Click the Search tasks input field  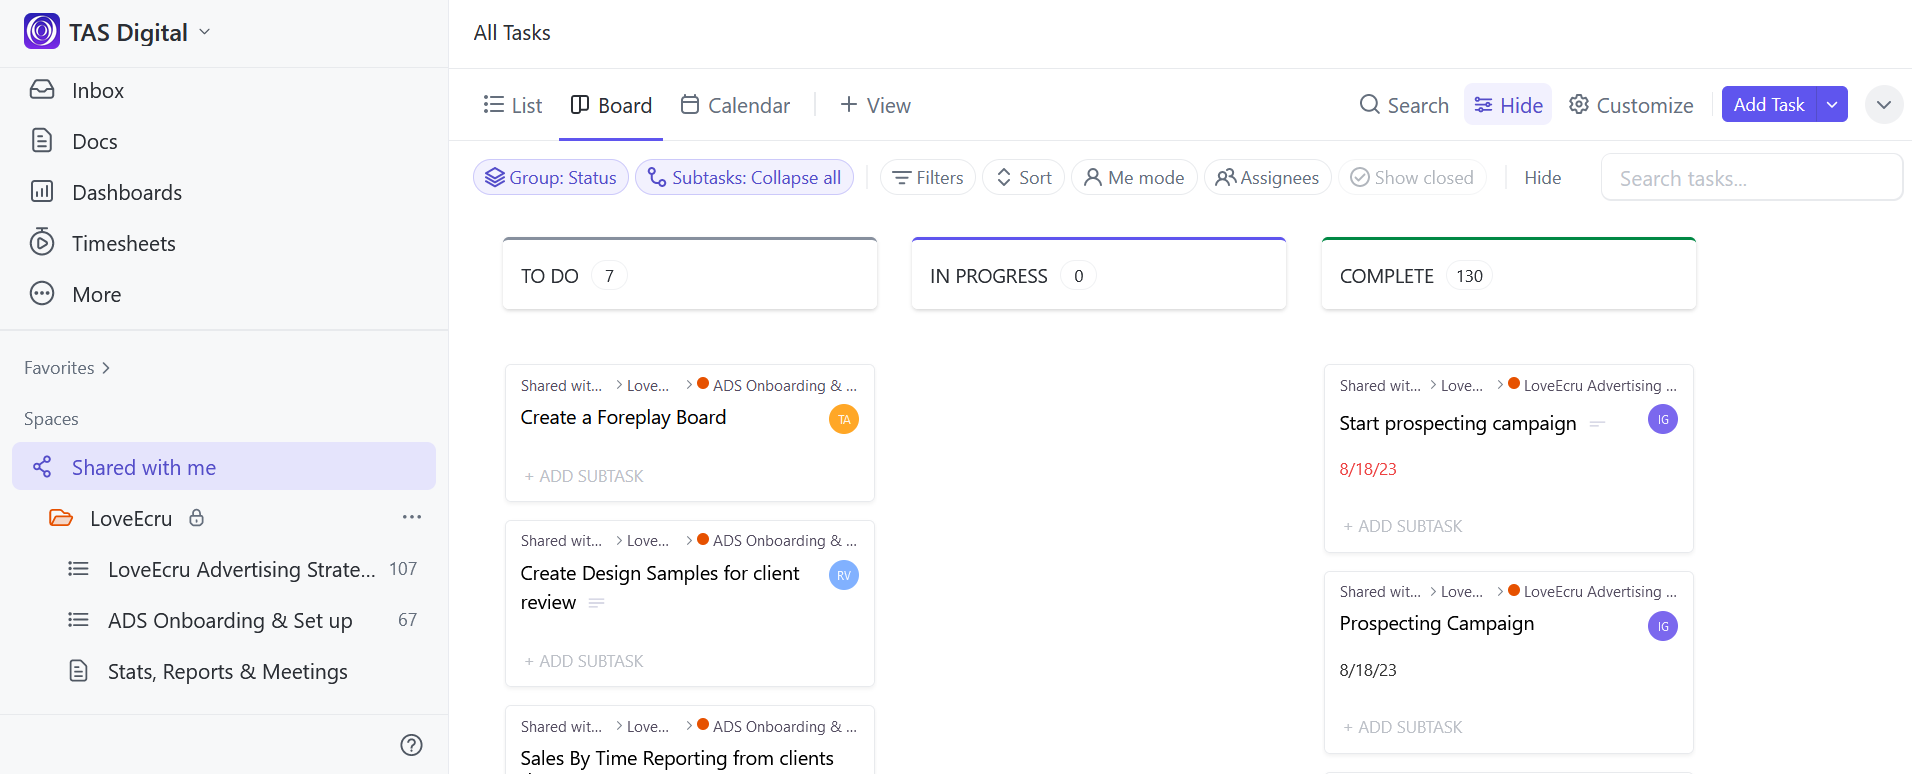1750,178
